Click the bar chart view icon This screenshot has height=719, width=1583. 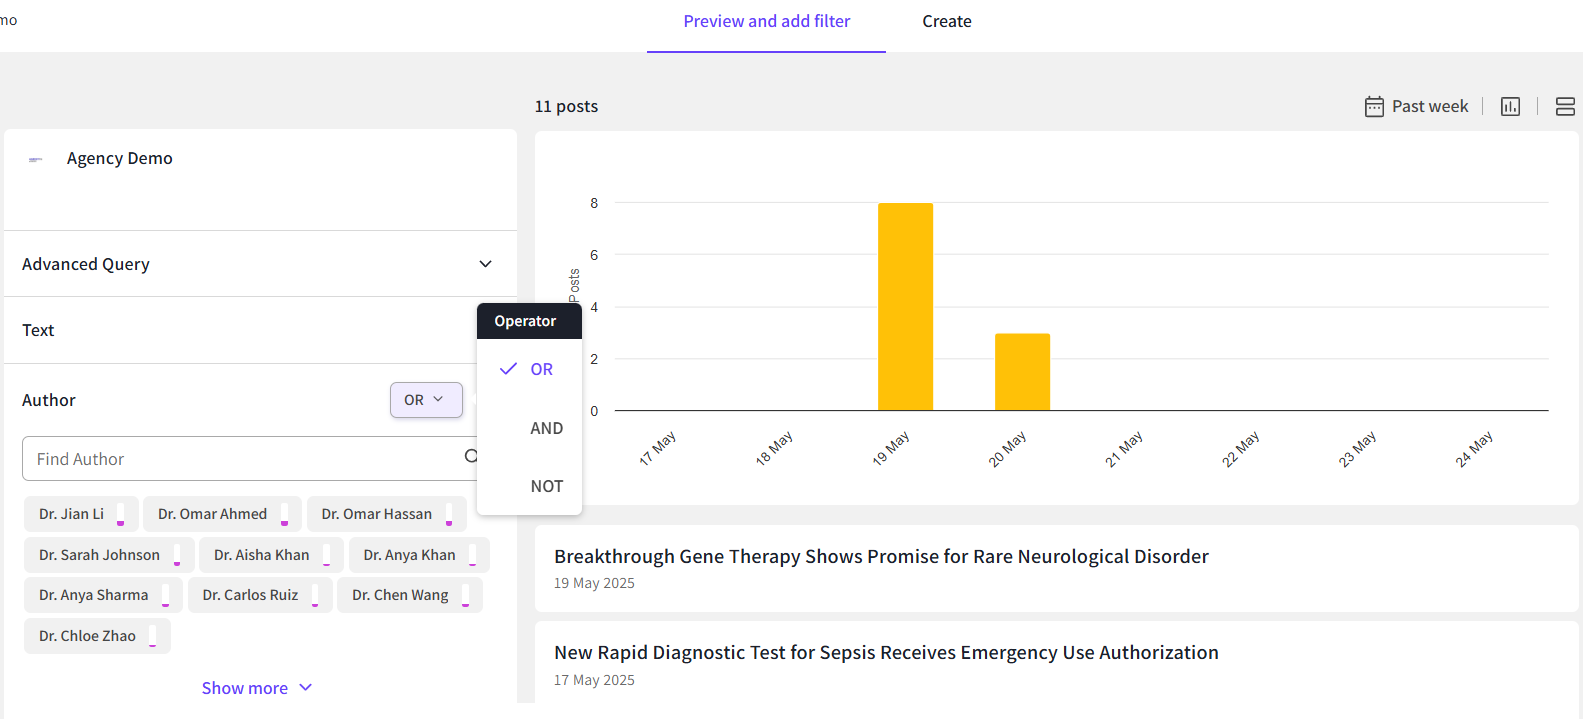coord(1510,107)
